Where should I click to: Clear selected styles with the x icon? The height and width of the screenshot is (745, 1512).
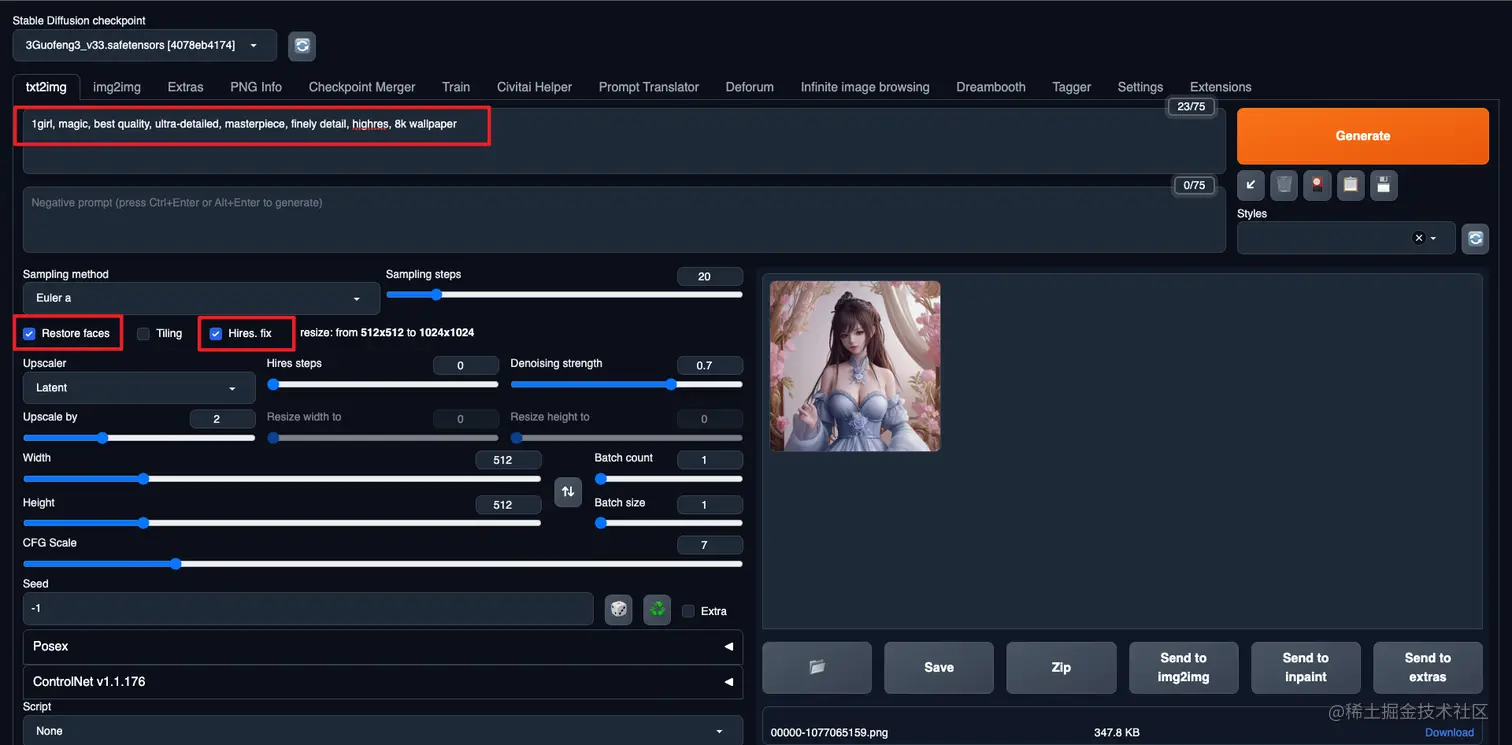(1418, 238)
